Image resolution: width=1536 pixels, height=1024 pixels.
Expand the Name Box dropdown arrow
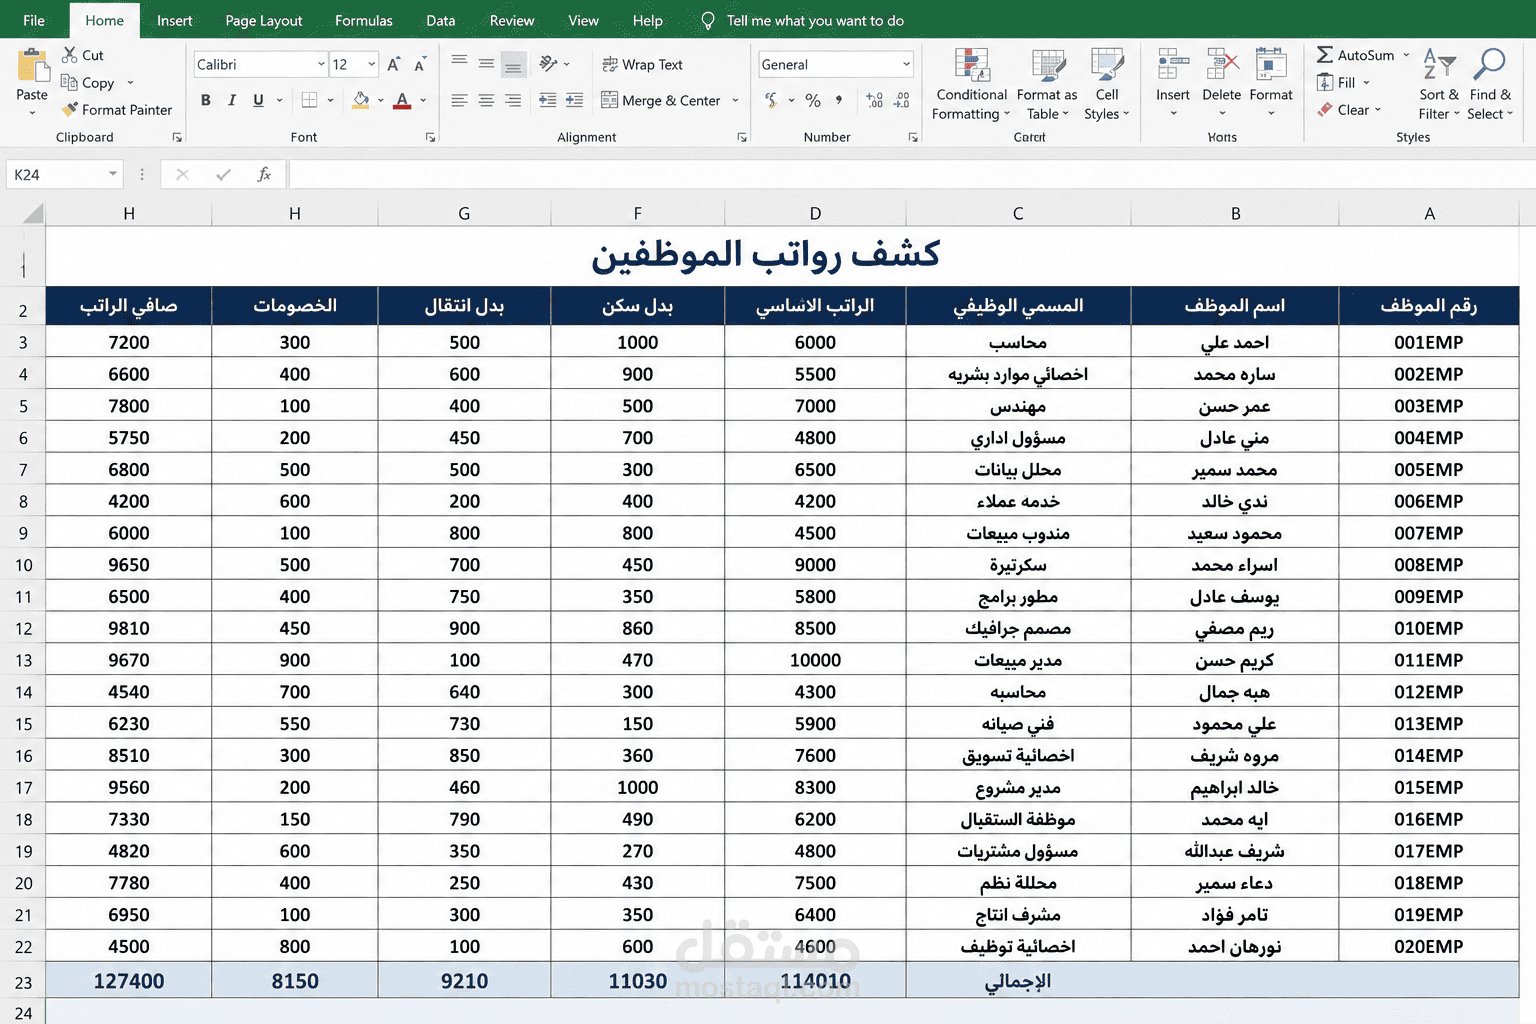[x=113, y=174]
